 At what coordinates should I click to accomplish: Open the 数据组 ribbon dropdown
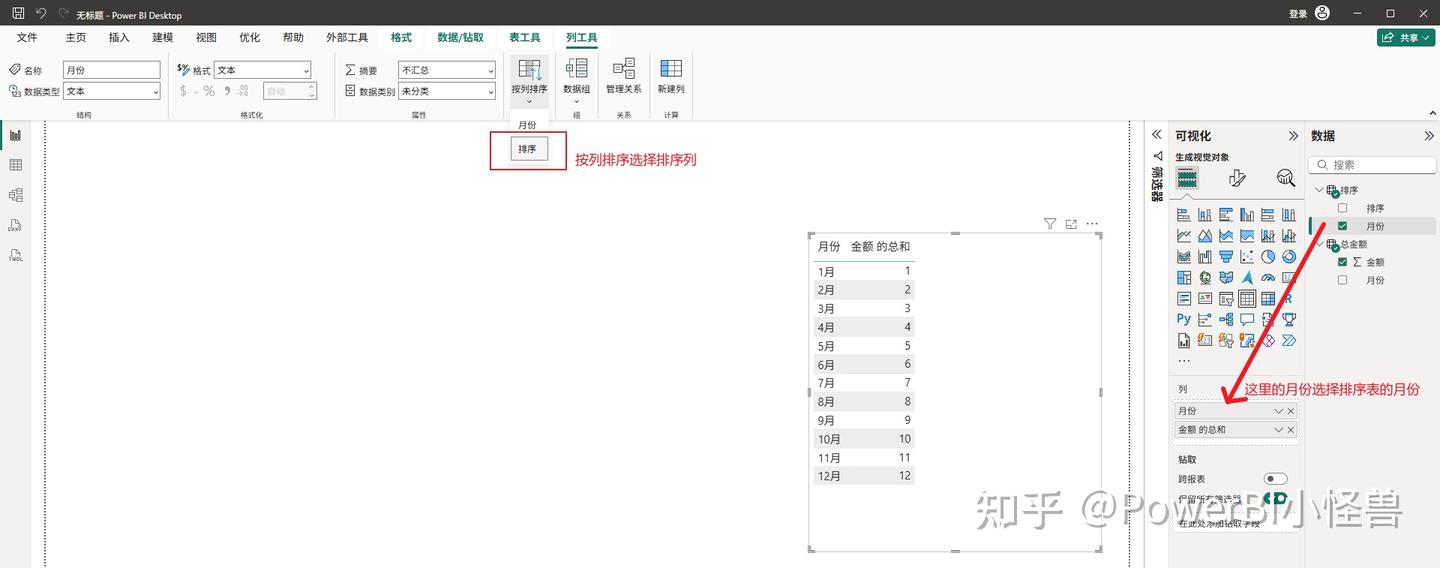[577, 80]
